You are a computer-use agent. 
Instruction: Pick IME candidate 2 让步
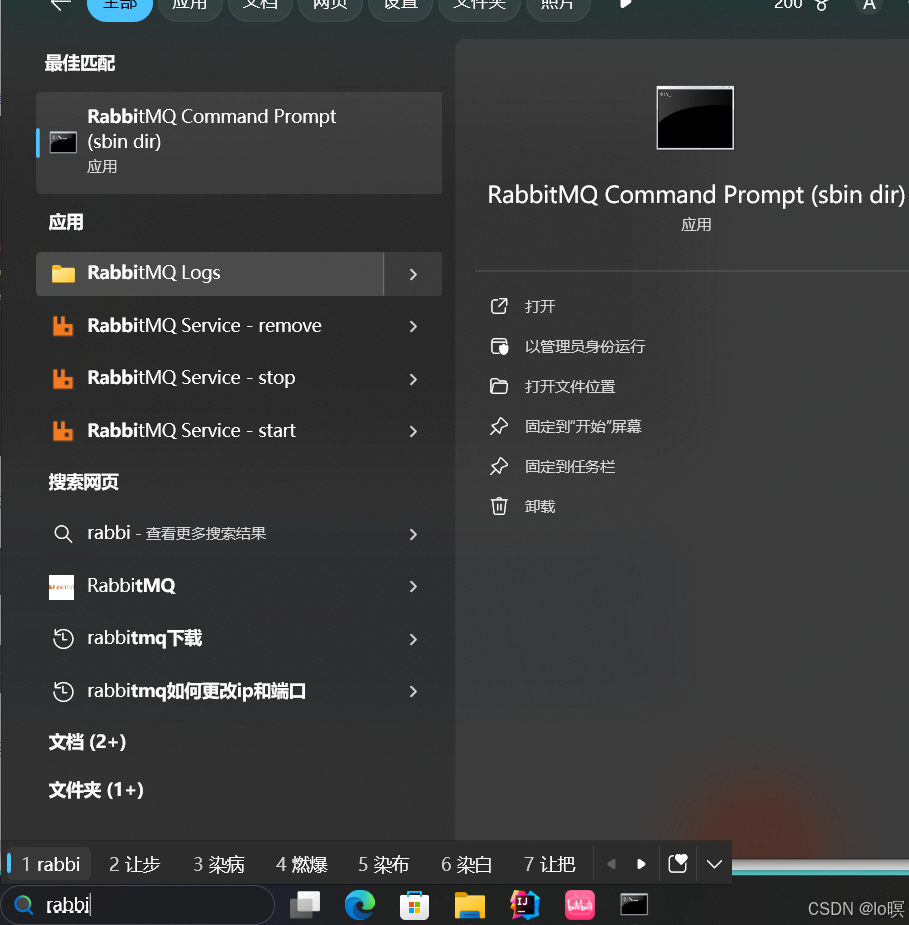134,864
